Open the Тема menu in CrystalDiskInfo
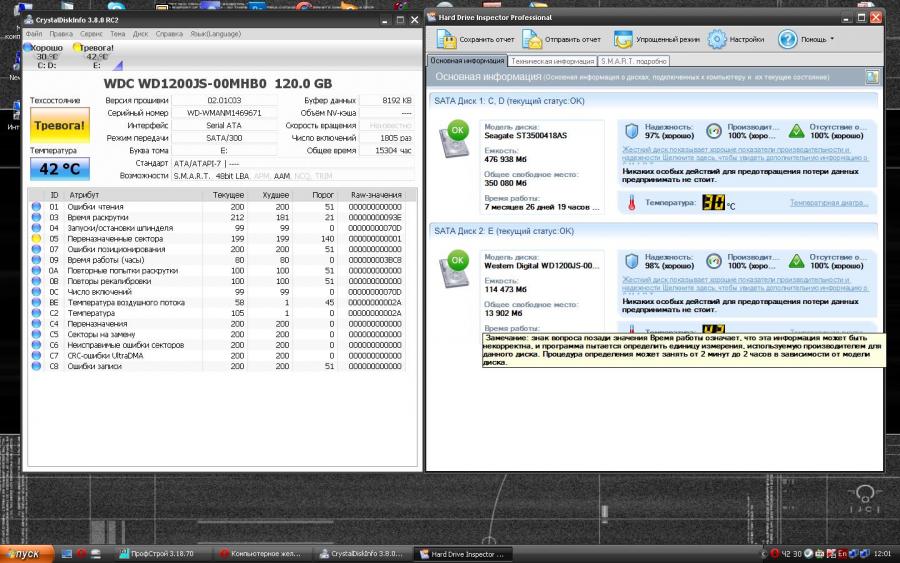 coord(118,34)
